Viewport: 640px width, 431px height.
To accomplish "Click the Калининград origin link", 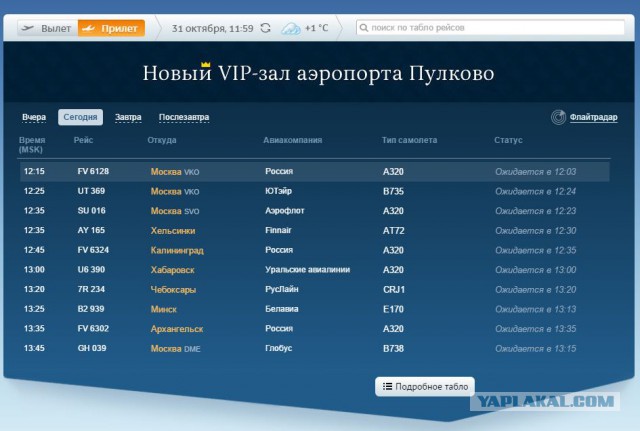I will click(x=177, y=250).
